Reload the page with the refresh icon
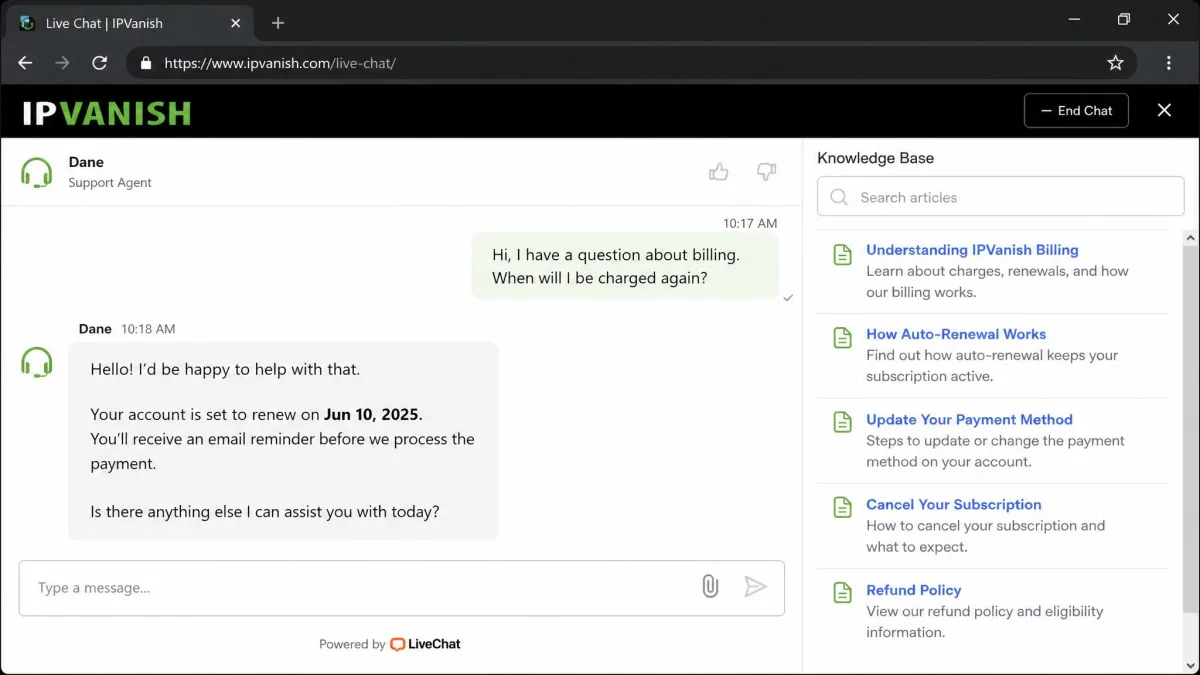Screen dimensions: 1200x675 (99, 63)
